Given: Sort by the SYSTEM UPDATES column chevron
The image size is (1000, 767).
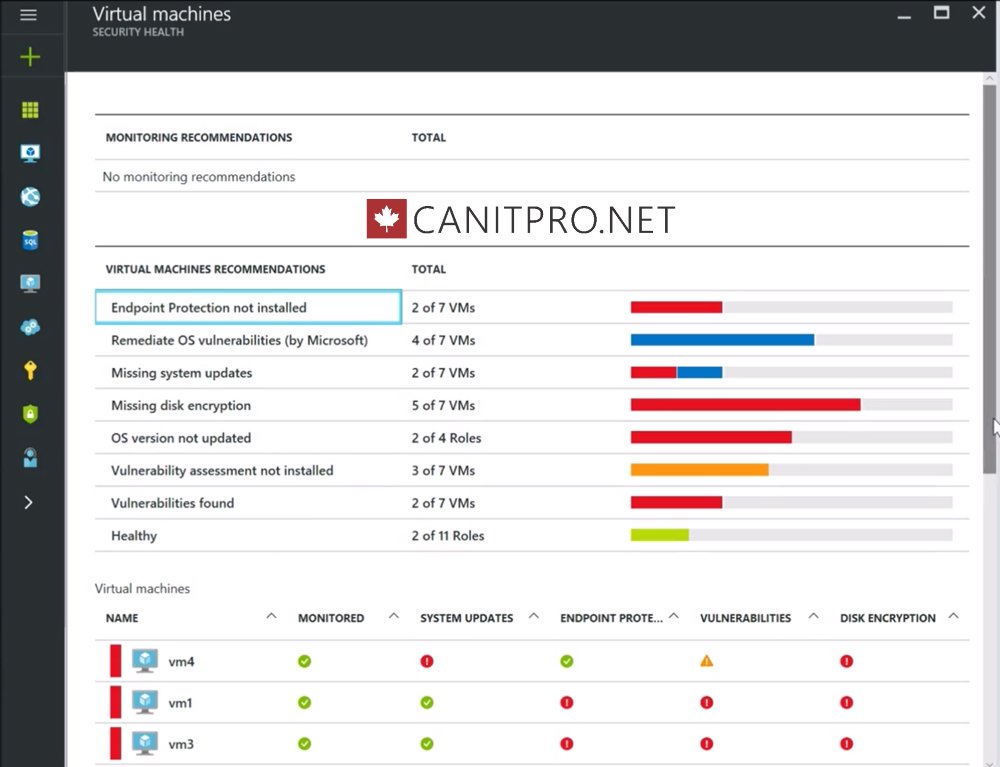Looking at the screenshot, I should (x=534, y=617).
